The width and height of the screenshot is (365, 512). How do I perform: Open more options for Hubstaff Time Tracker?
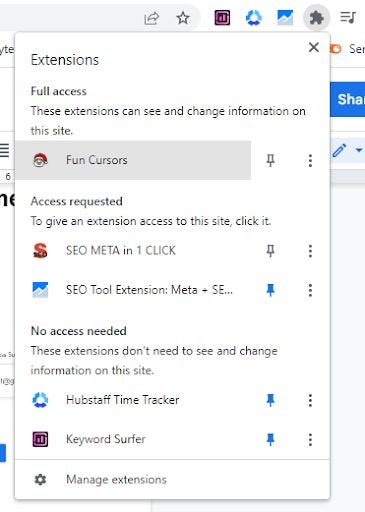click(310, 400)
